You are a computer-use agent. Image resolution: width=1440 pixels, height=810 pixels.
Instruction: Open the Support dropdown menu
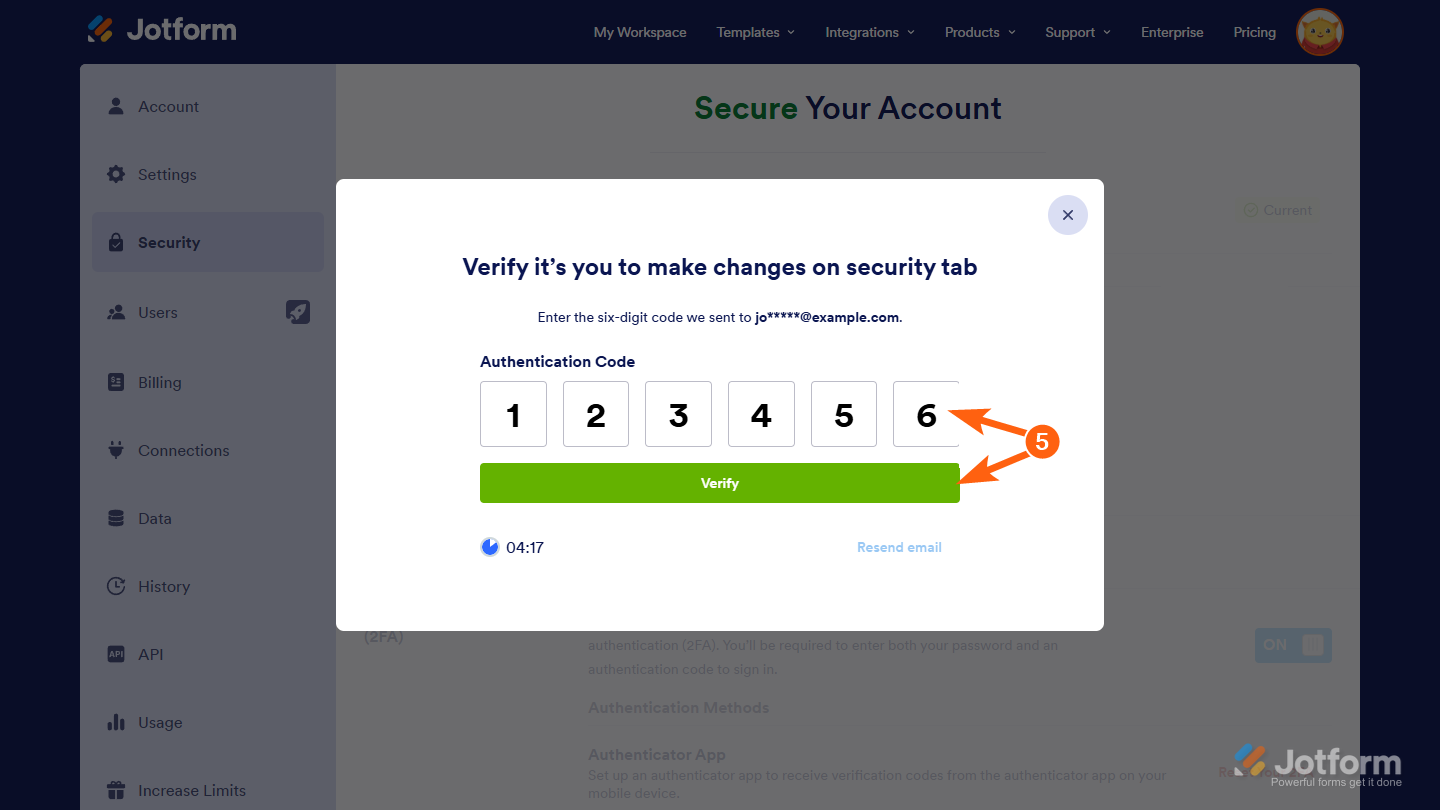(x=1077, y=32)
